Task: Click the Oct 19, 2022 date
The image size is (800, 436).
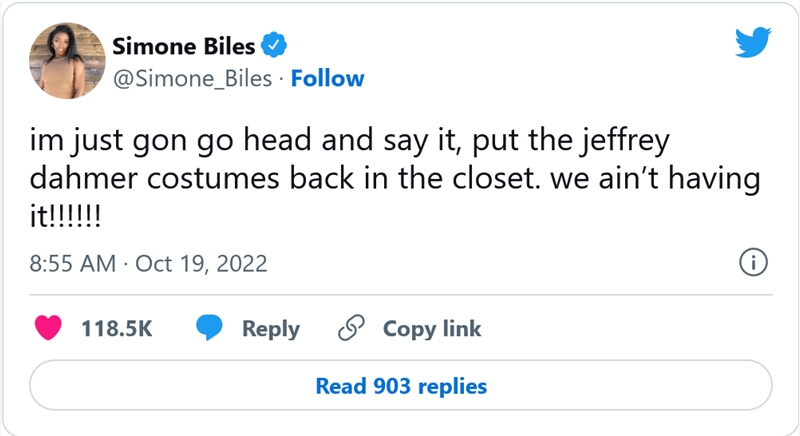Action: (201, 264)
